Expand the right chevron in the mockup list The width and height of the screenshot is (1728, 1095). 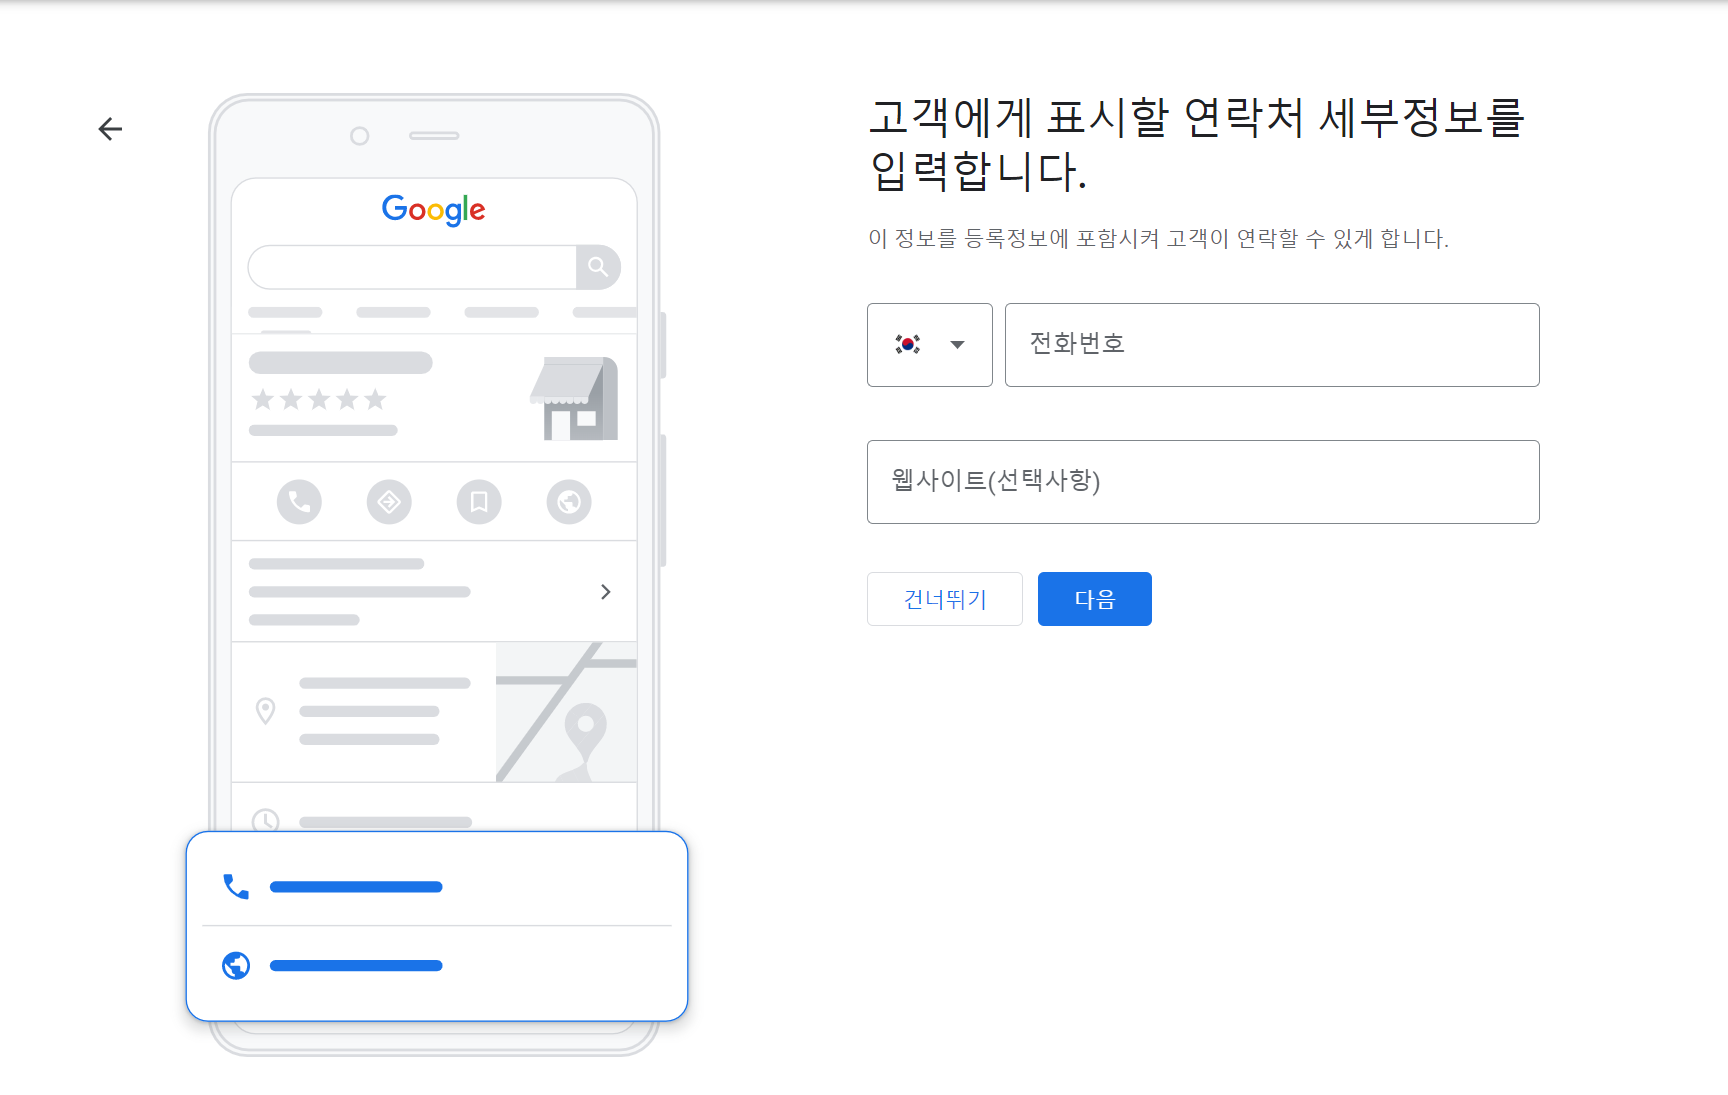[606, 591]
